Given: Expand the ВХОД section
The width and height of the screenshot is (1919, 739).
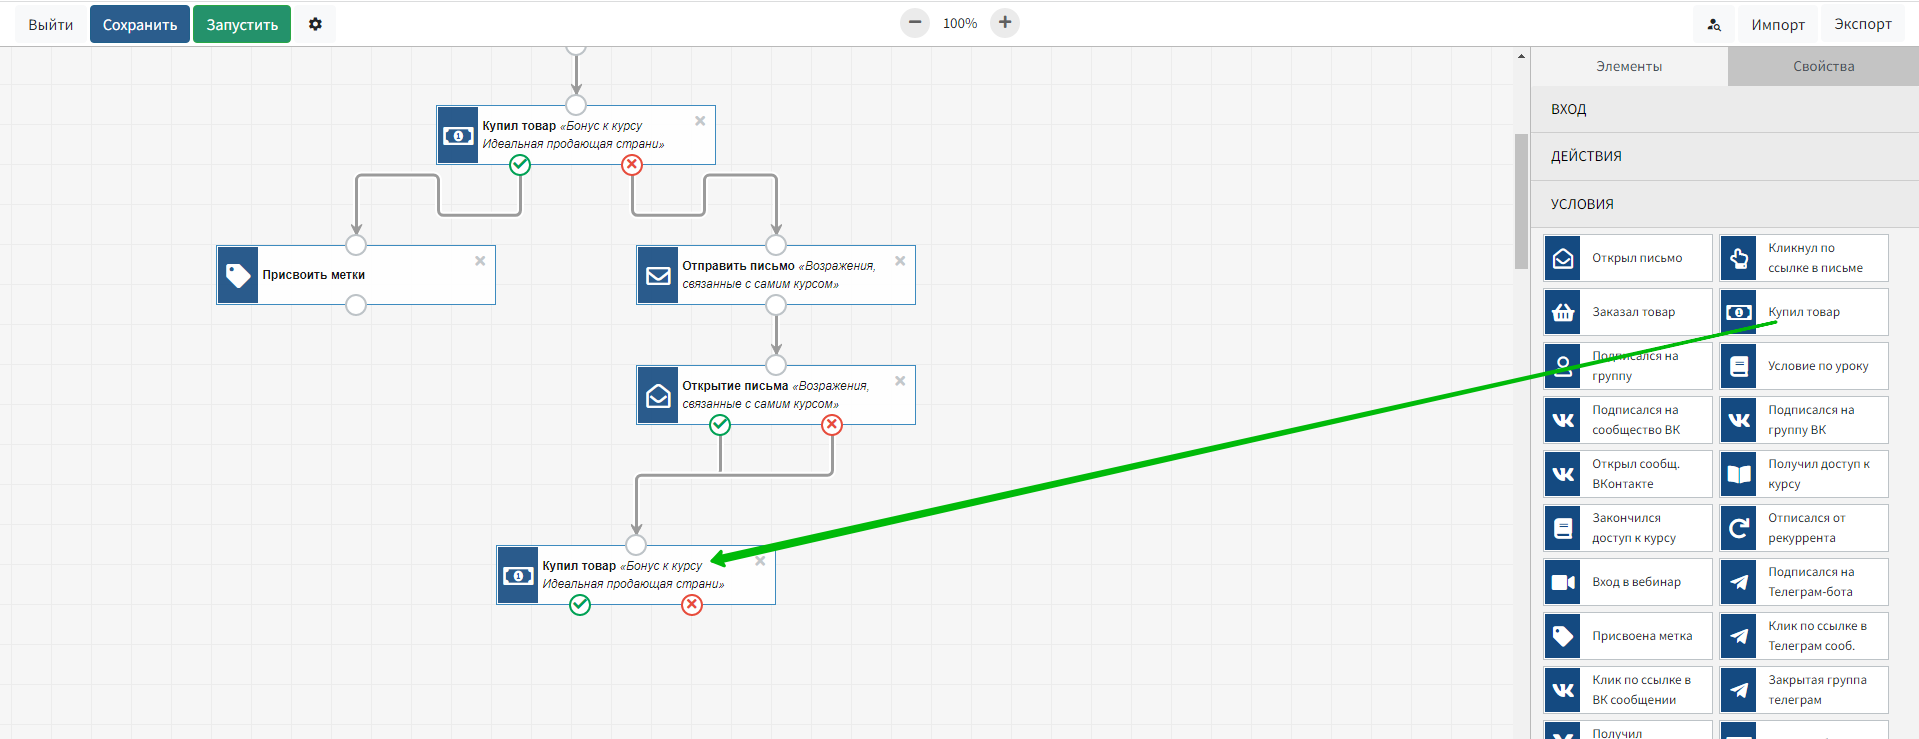Looking at the screenshot, I should 1724,109.
